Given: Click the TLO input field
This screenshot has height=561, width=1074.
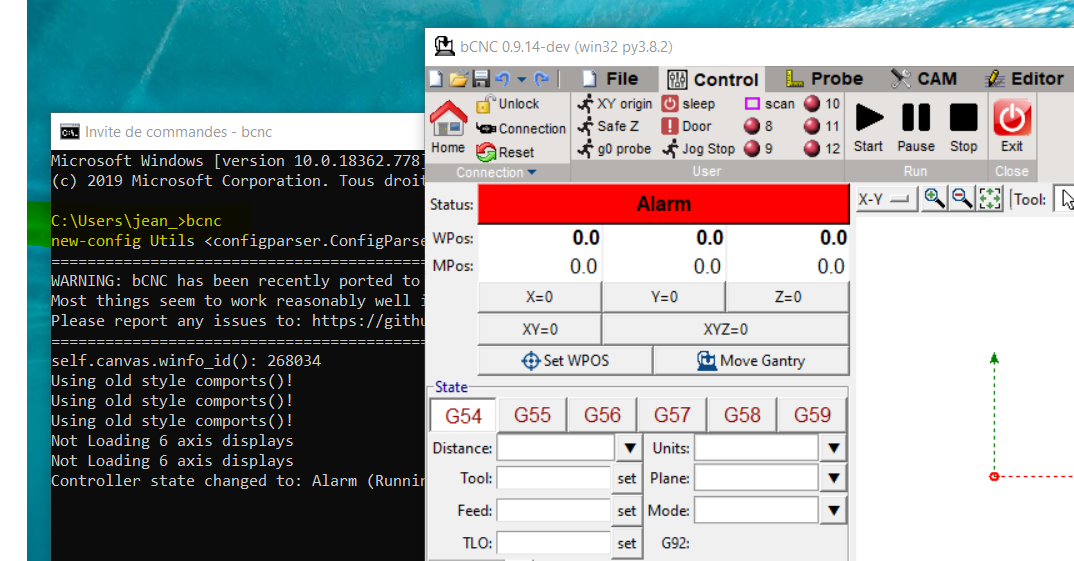Looking at the screenshot, I should (553, 543).
